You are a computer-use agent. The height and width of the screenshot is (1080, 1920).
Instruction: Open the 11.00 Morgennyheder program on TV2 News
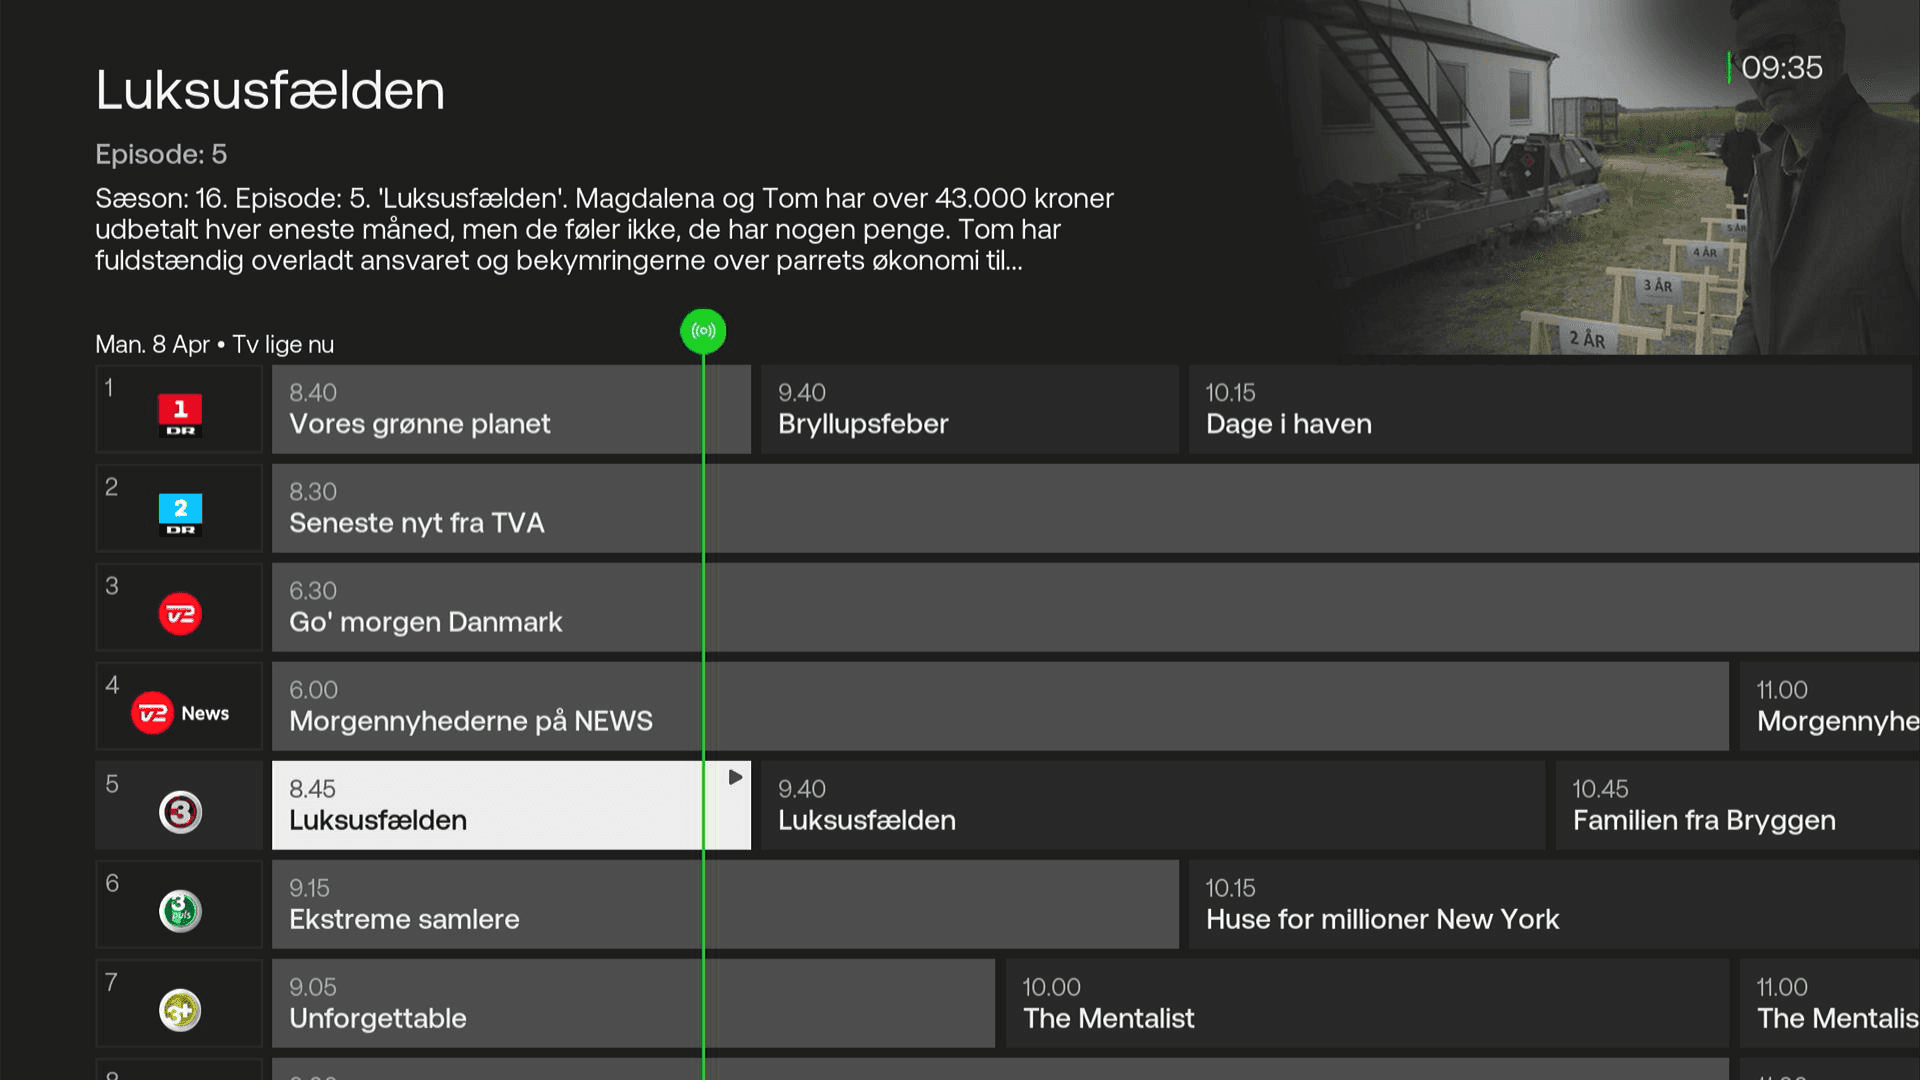pyautogui.click(x=1830, y=706)
